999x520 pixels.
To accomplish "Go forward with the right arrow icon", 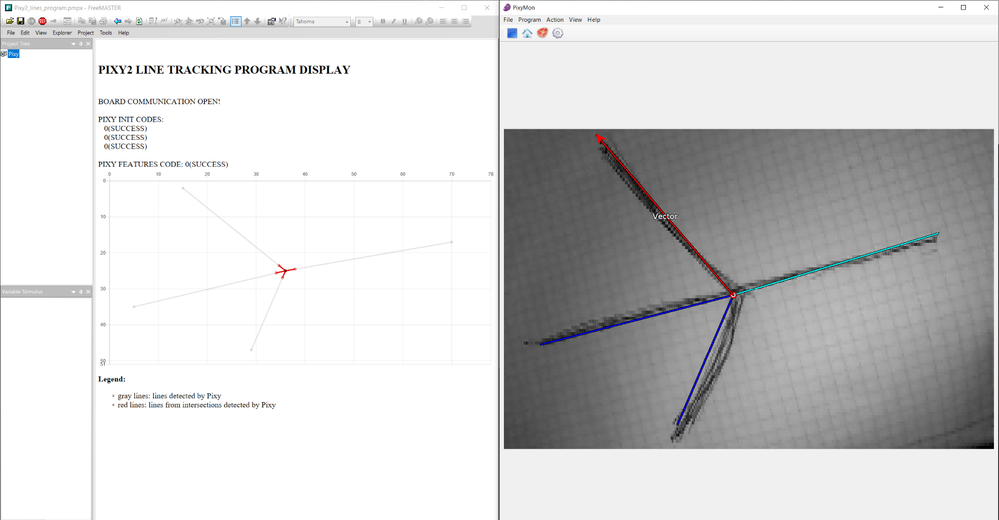I will point(128,21).
